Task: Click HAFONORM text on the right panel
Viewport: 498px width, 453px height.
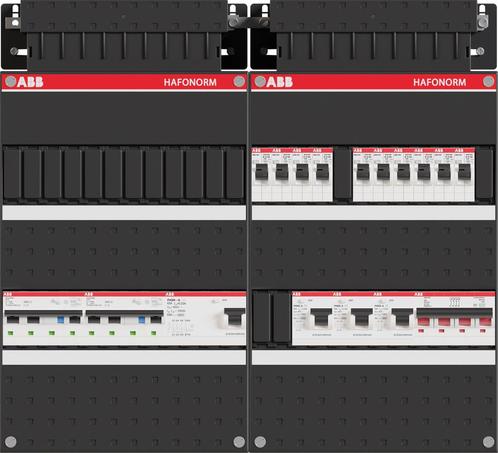Action: 440,82
